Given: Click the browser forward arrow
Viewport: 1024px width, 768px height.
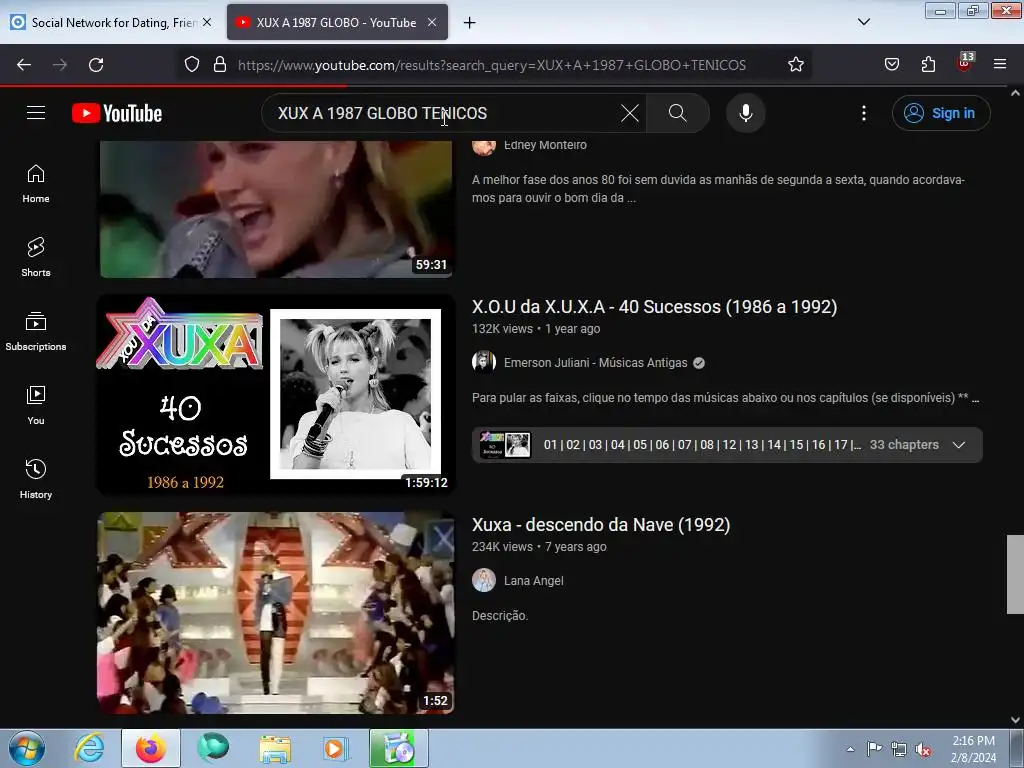Looking at the screenshot, I should coord(60,65).
